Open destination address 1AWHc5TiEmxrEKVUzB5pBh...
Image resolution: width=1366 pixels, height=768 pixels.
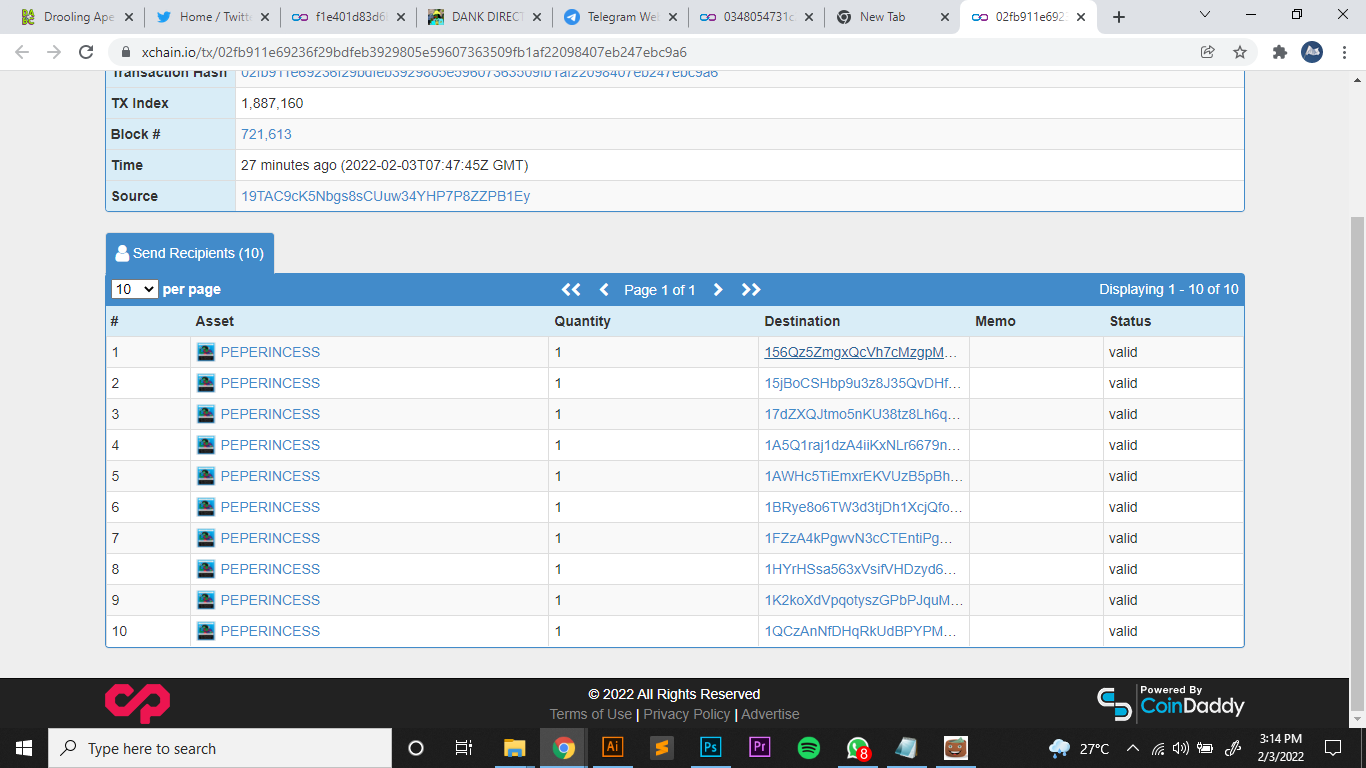(x=864, y=476)
